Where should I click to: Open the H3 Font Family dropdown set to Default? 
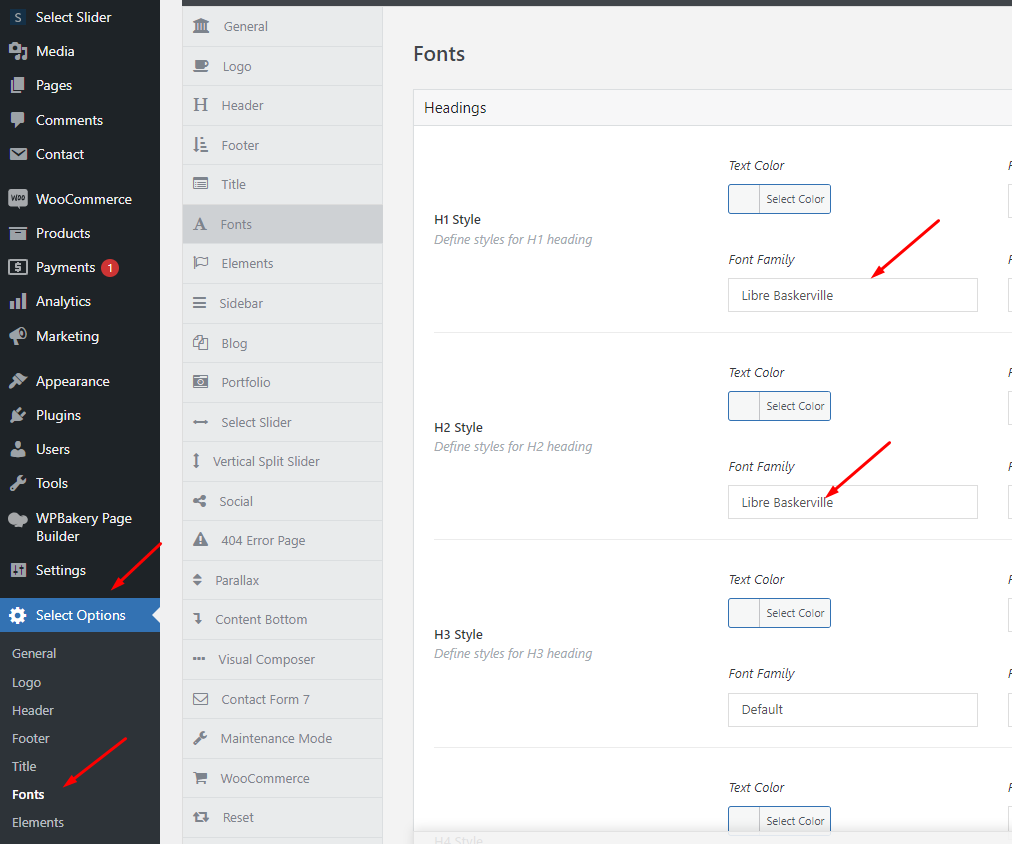[x=853, y=710]
